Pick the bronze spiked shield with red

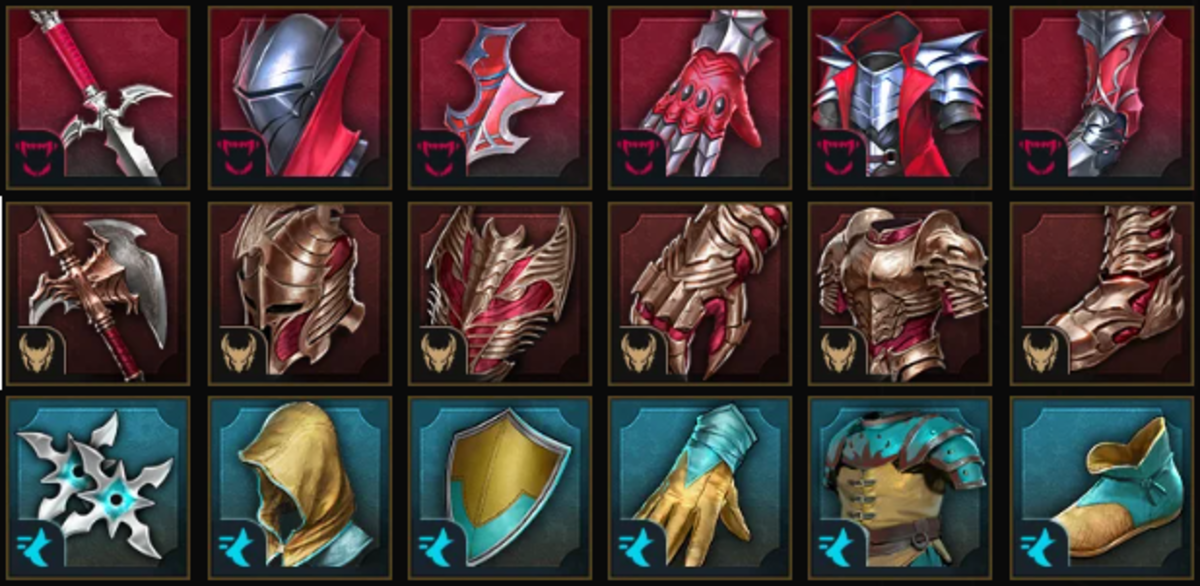coord(499,293)
